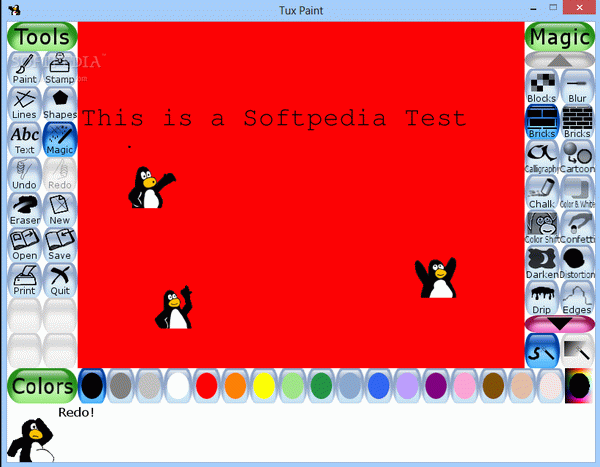The width and height of the screenshot is (600, 467).
Task: Open the custom color picker
Action: click(x=579, y=386)
